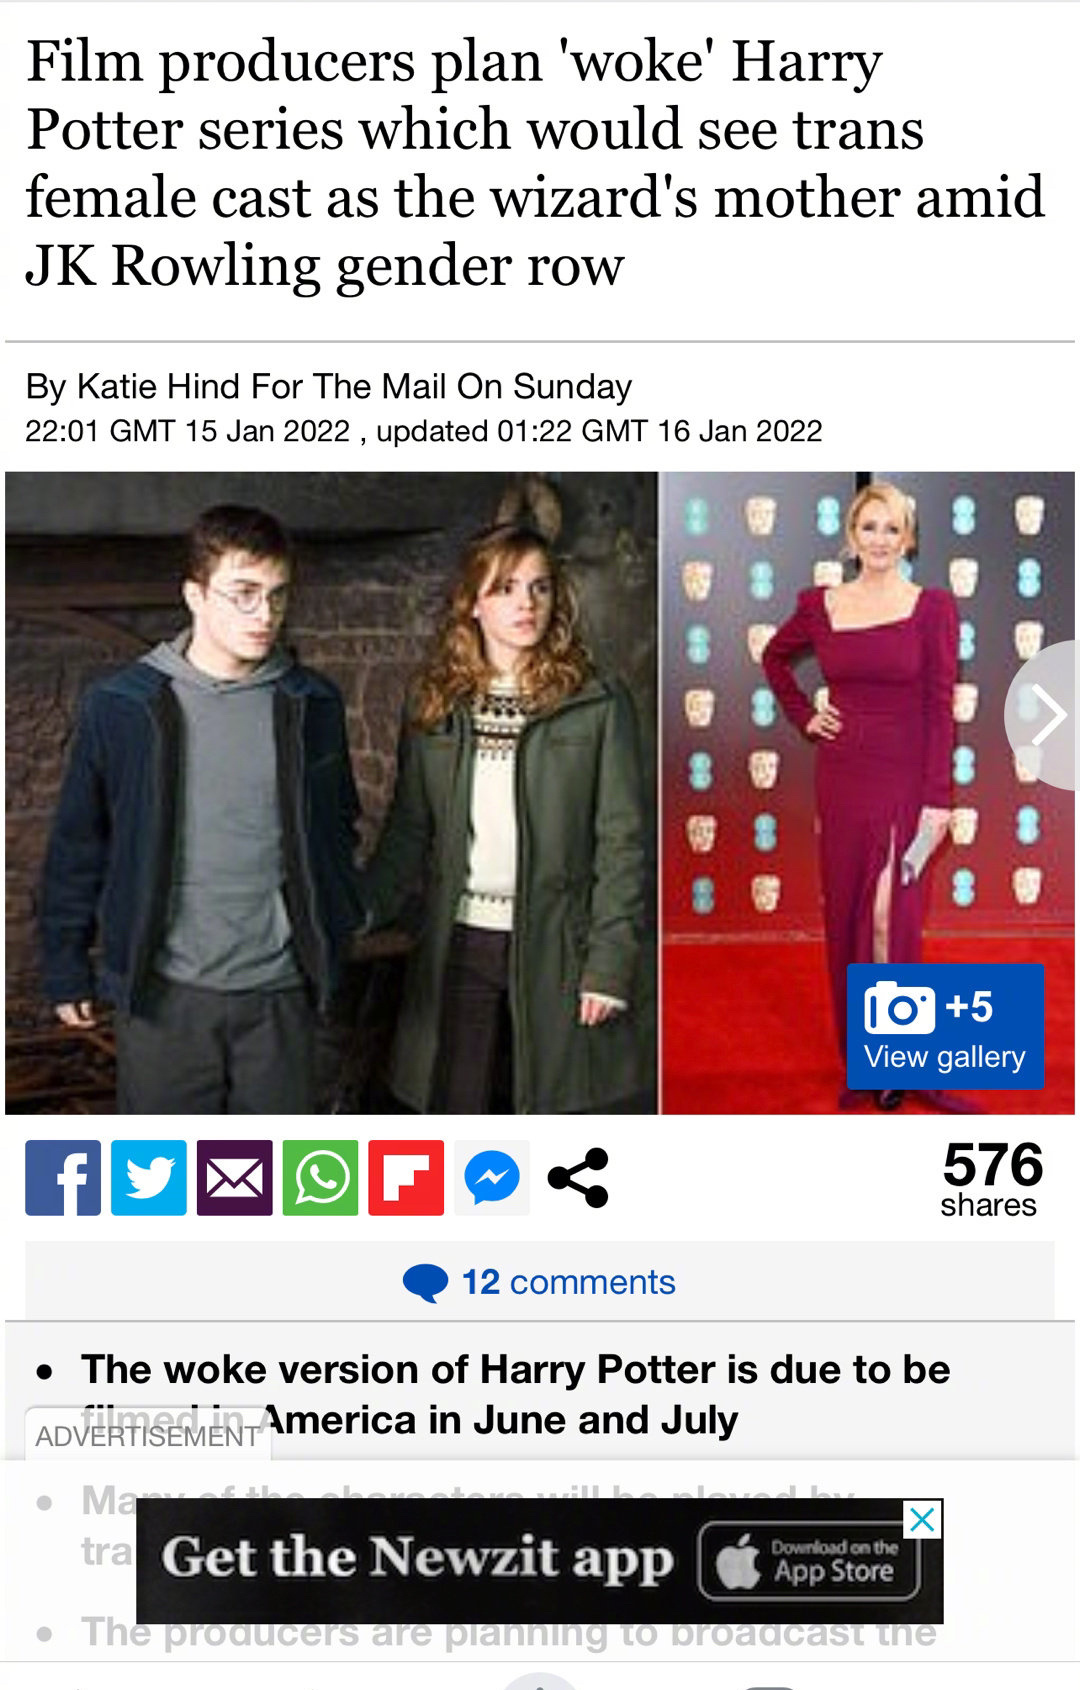Screen dimensions: 1080x1690
Task: Open View gallery +5 photos
Action: (x=945, y=1026)
